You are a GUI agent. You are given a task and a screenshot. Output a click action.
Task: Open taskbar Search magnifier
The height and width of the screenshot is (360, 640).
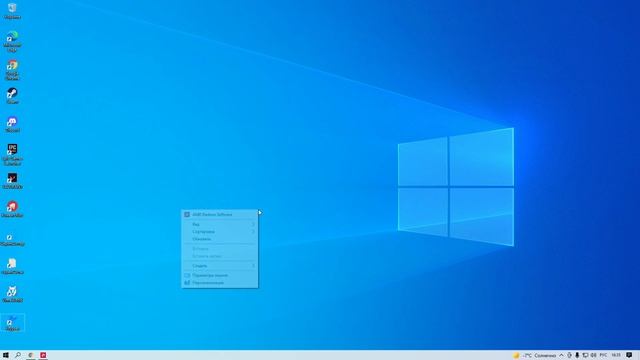[x=18, y=355]
